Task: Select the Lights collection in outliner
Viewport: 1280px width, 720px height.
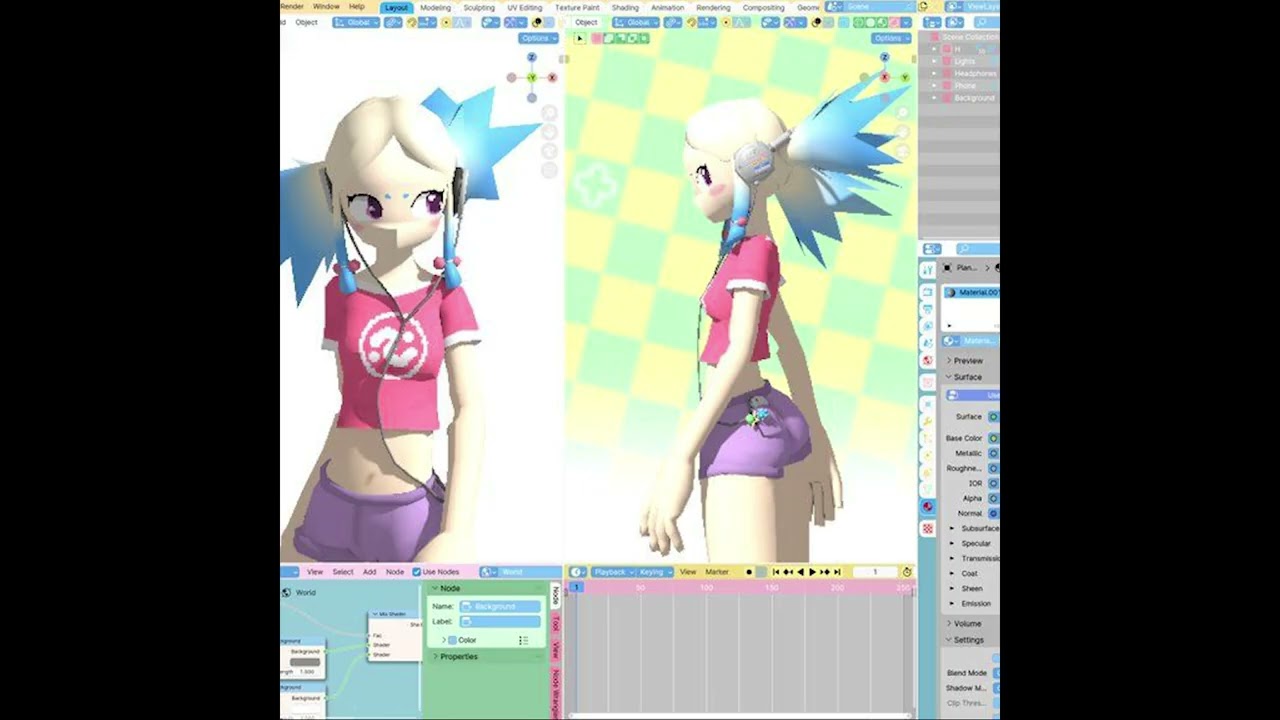Action: coord(965,61)
